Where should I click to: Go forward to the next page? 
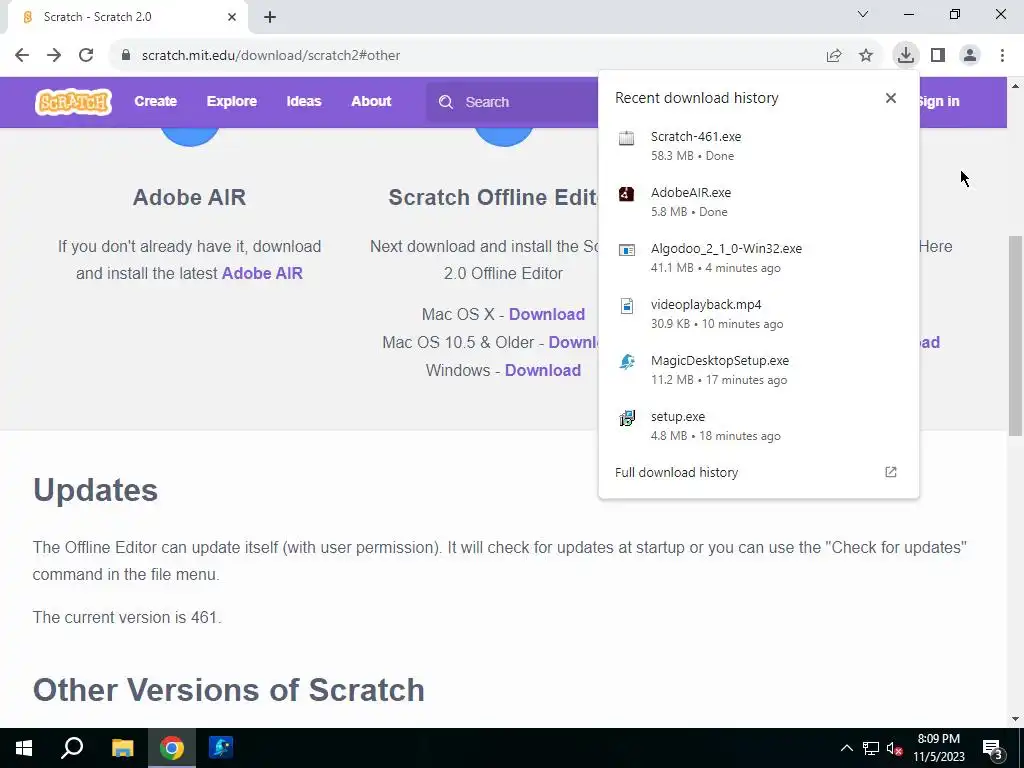tap(54, 55)
